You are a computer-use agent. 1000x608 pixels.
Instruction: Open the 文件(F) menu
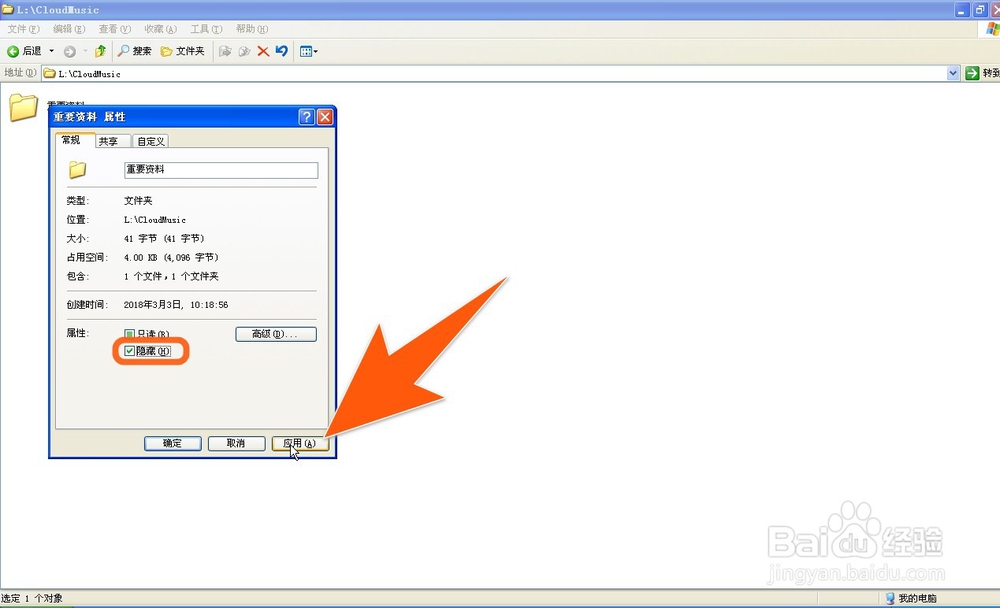pos(23,29)
